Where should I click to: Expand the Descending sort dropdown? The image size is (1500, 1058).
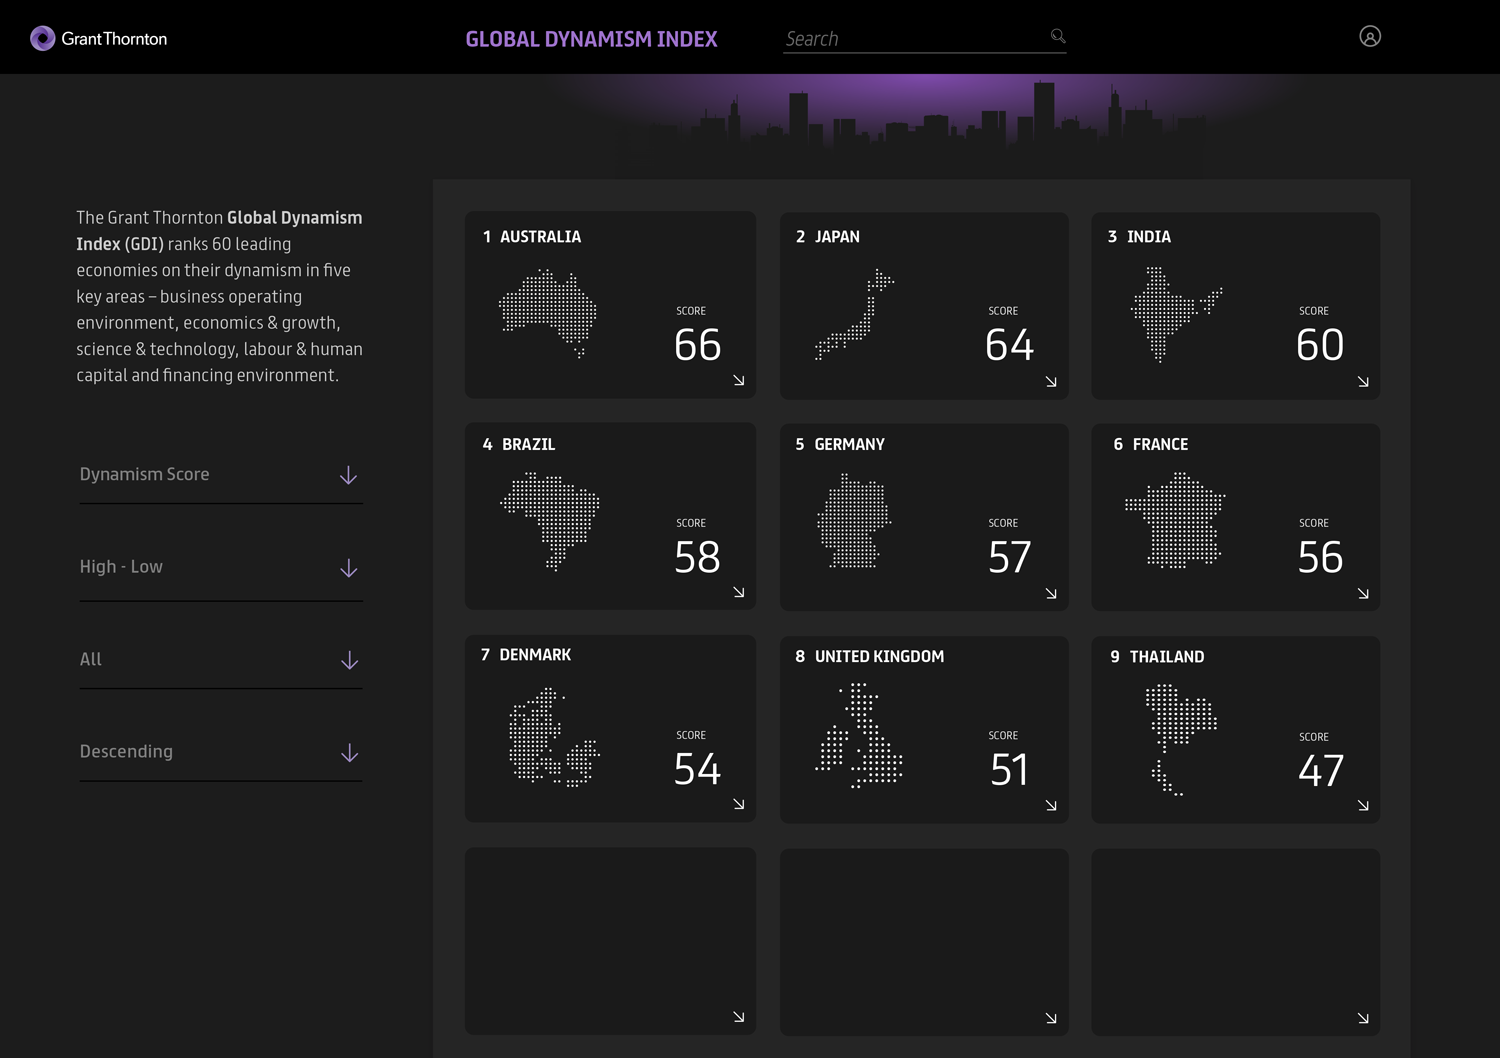(220, 752)
